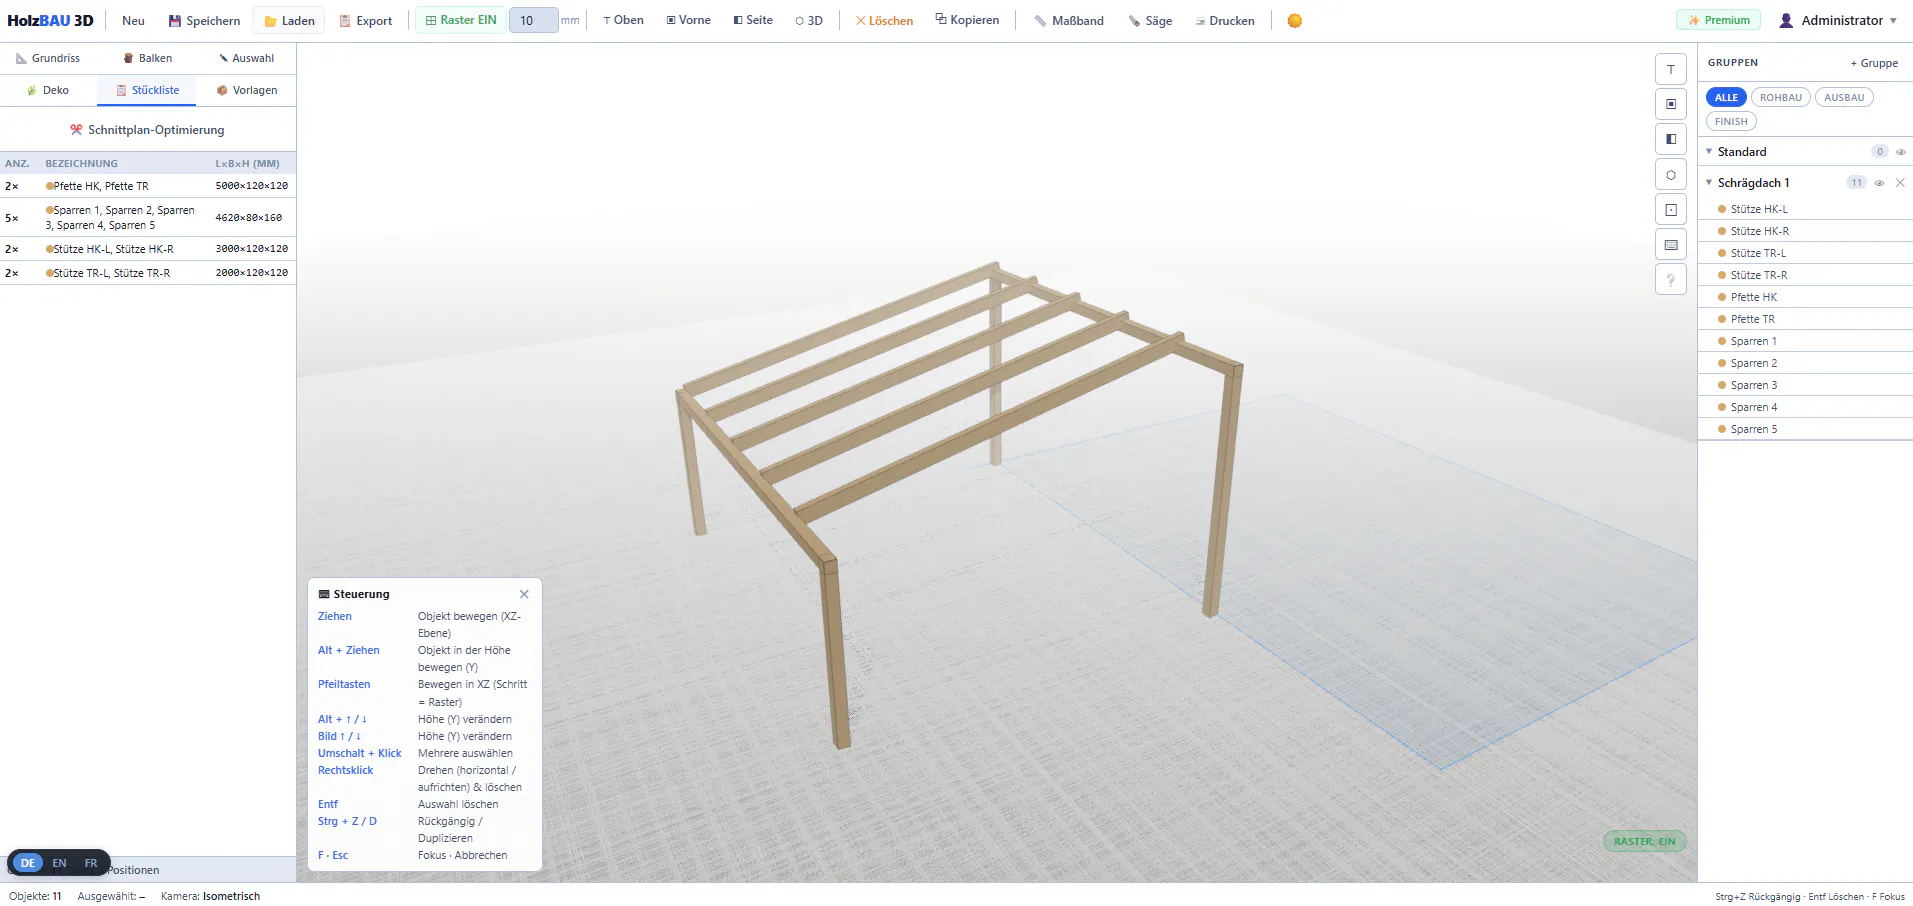Click the T icon in viewport toolbar
Image resolution: width=1913 pixels, height=906 pixels.
pyautogui.click(x=1671, y=69)
